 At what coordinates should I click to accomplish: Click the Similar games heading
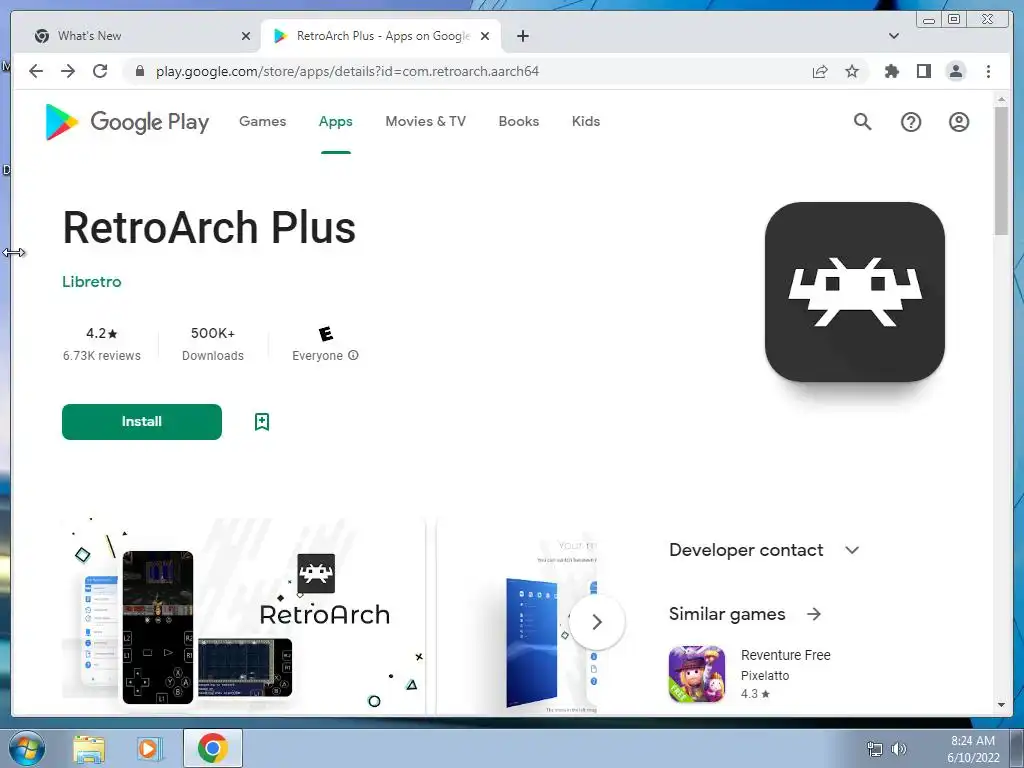click(x=727, y=614)
